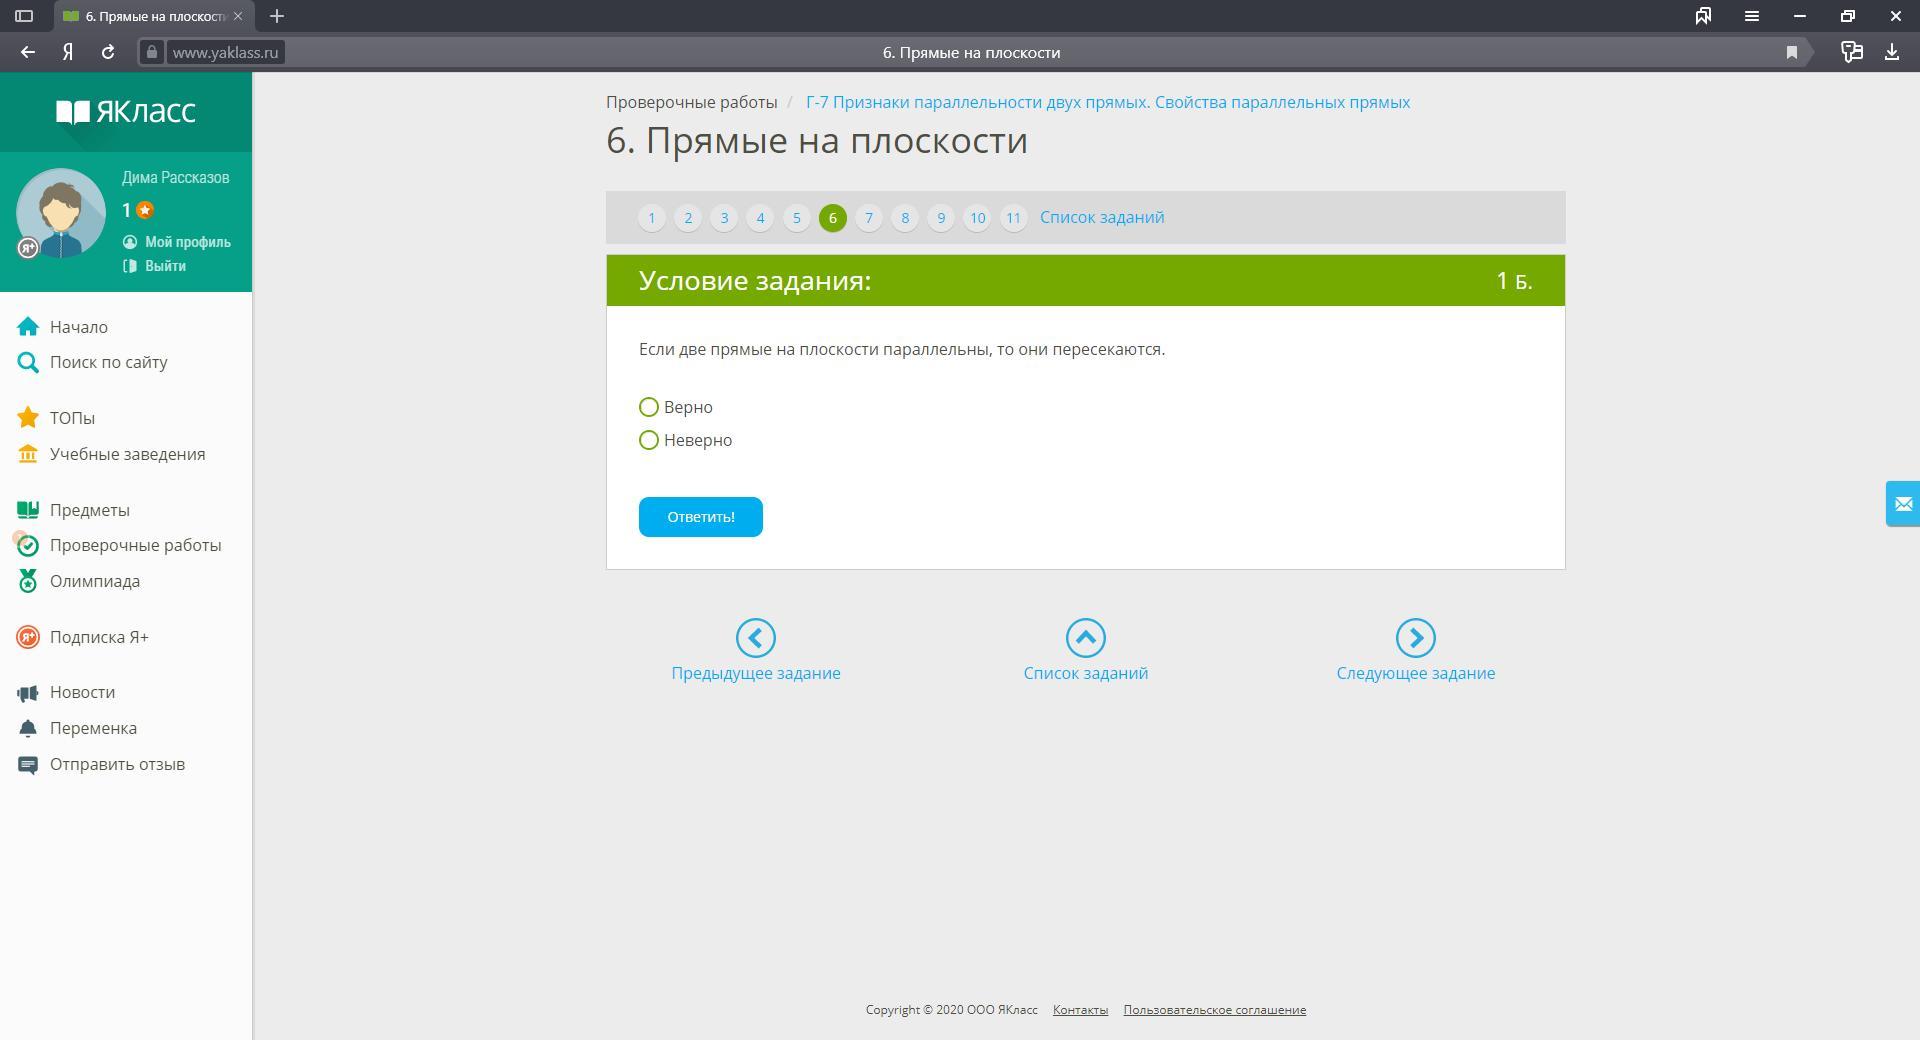
Task: Go to task number 2
Action: pos(688,218)
